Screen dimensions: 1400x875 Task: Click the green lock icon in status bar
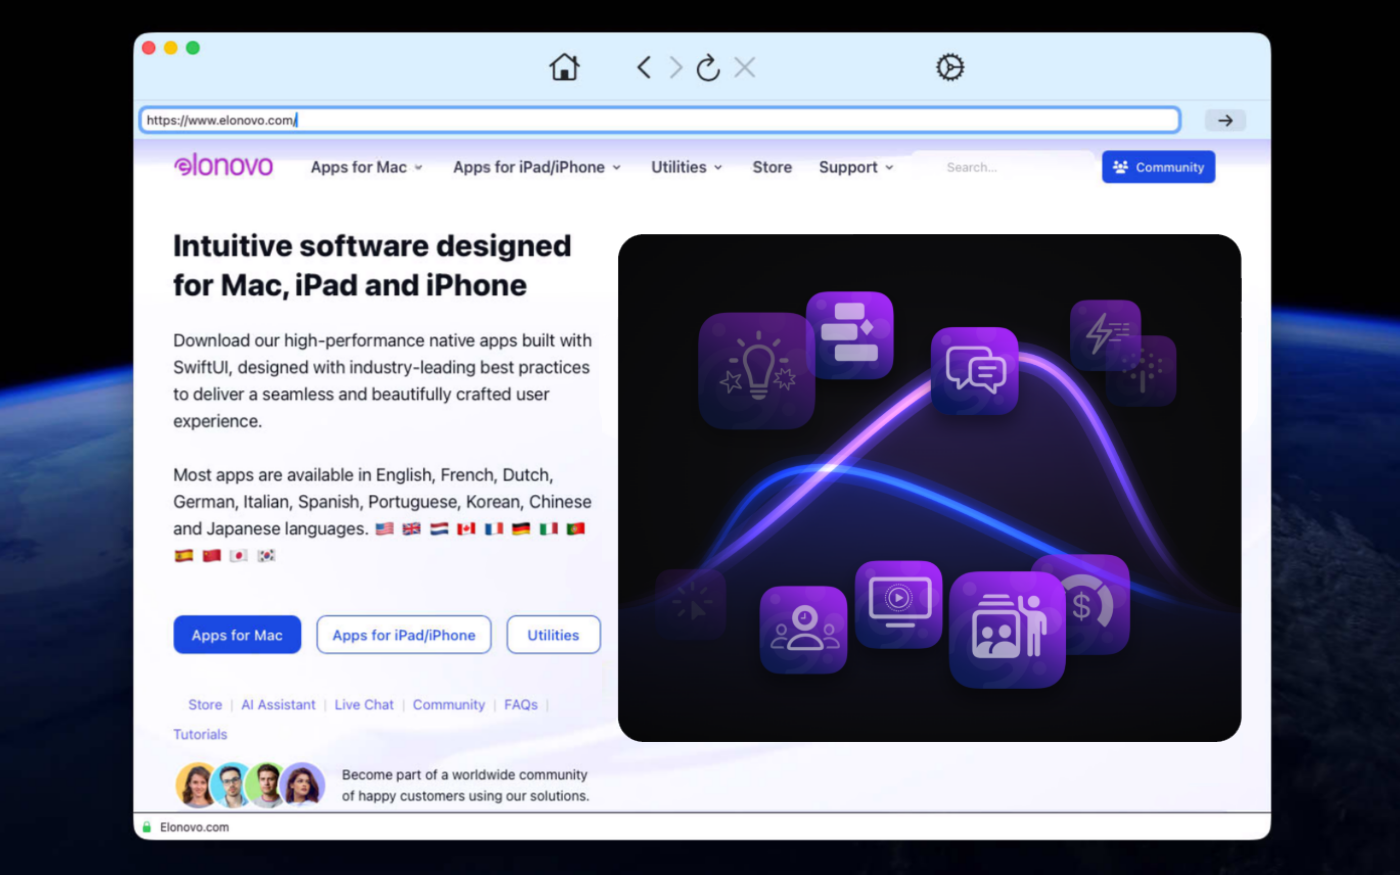(147, 827)
